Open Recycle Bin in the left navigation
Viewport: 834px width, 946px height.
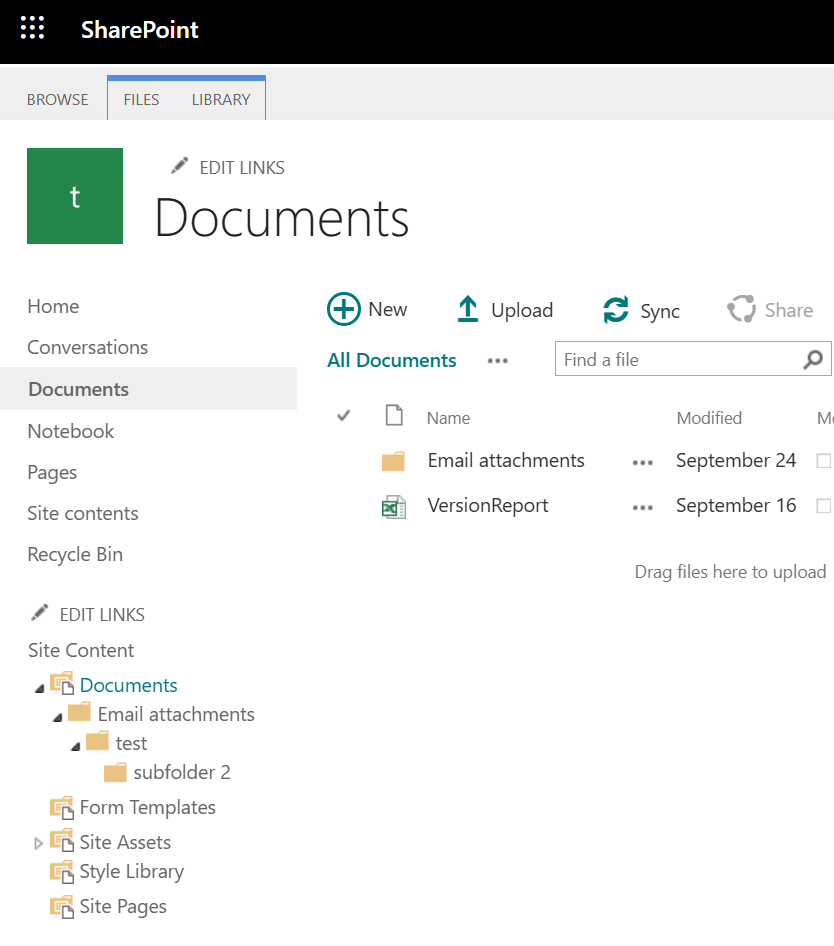[x=75, y=554]
